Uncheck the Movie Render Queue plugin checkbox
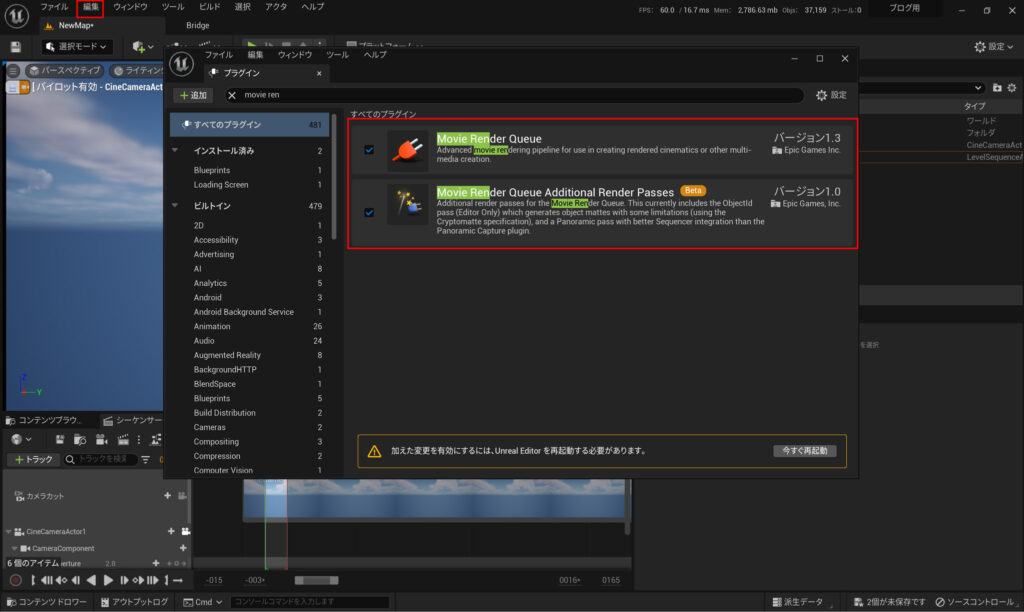Image resolution: width=1024 pixels, height=612 pixels. pos(369,150)
